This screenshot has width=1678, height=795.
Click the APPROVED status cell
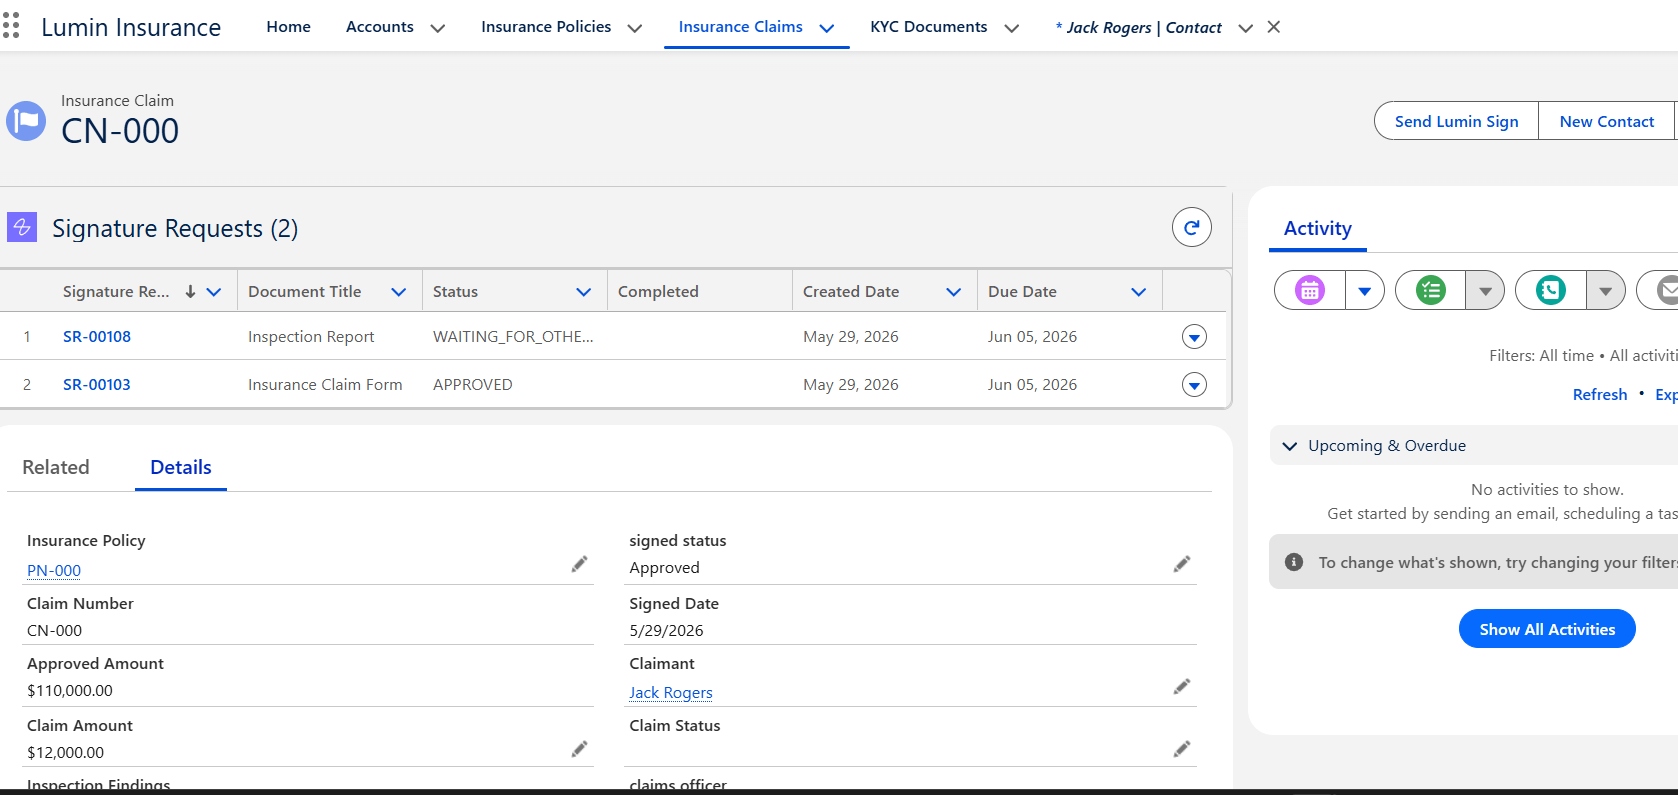click(x=472, y=385)
